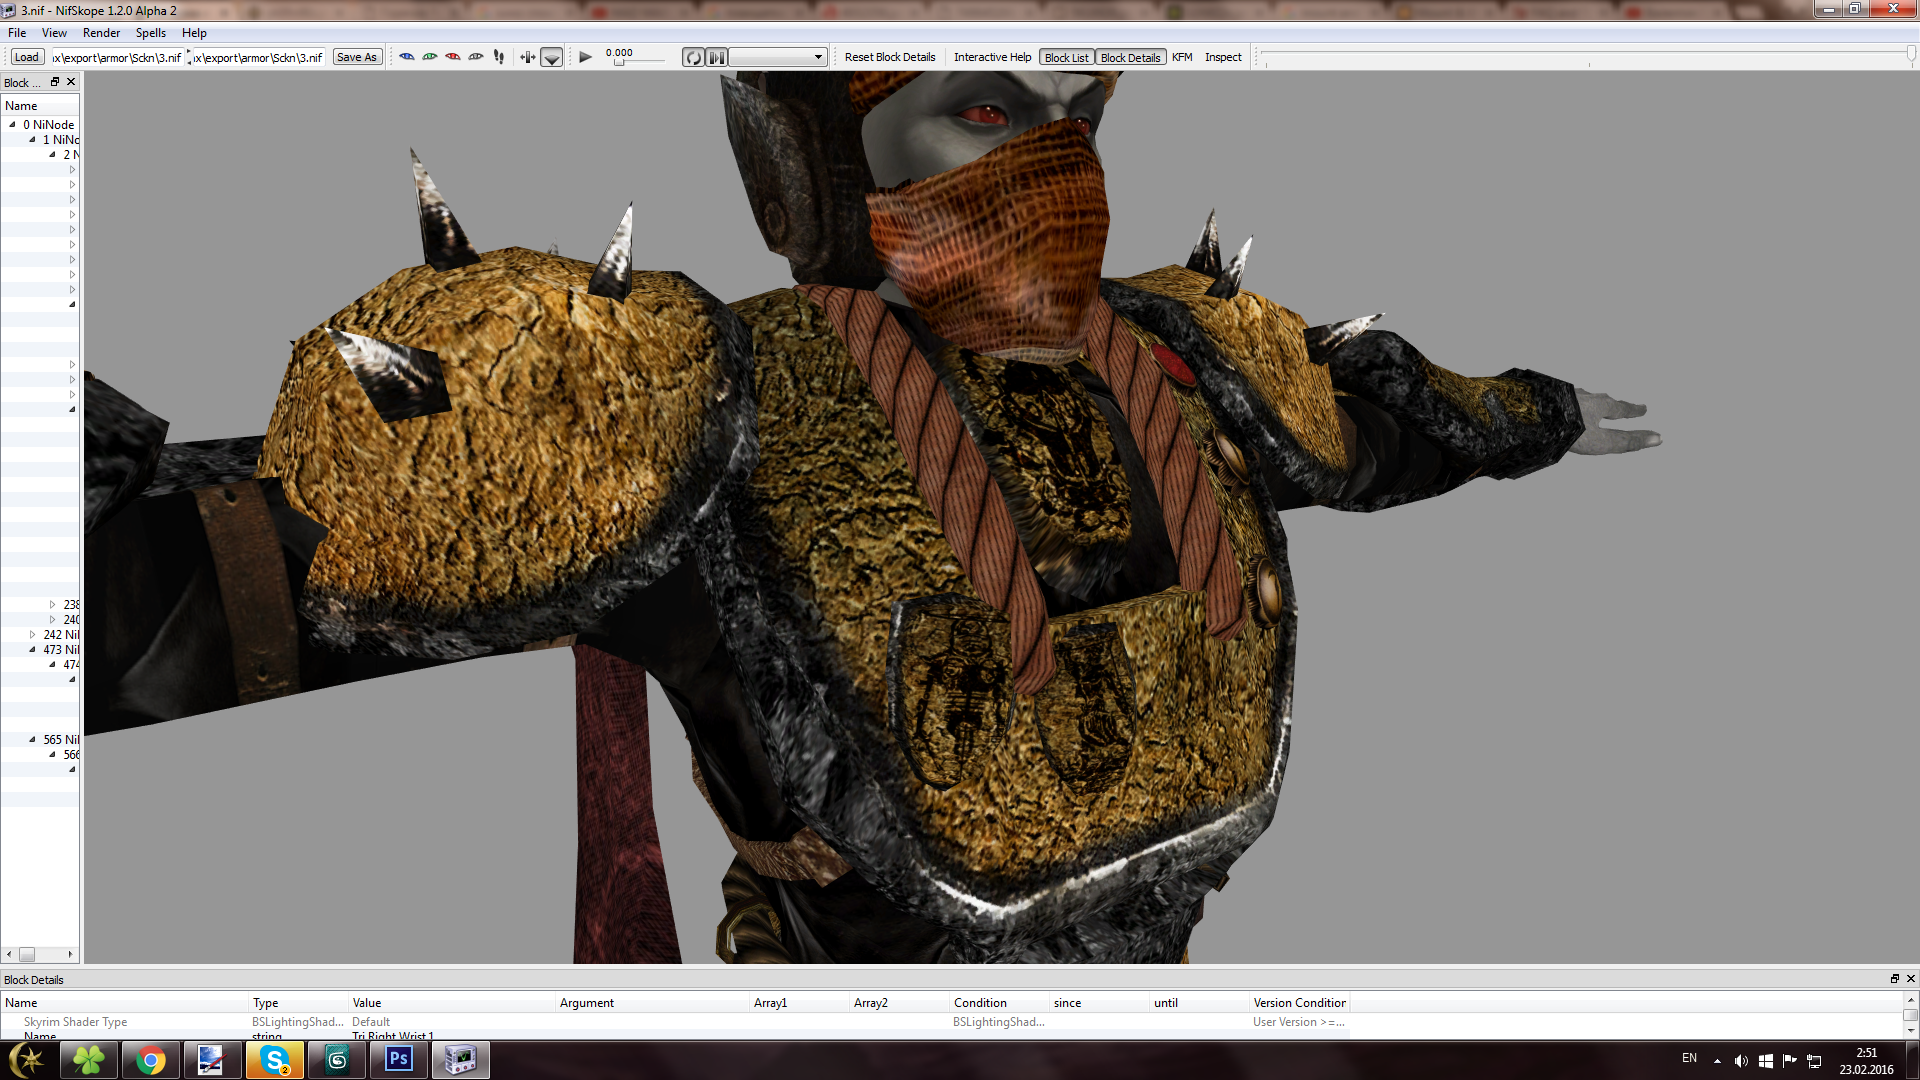Collapse the 0 NiNode tree item

point(12,125)
